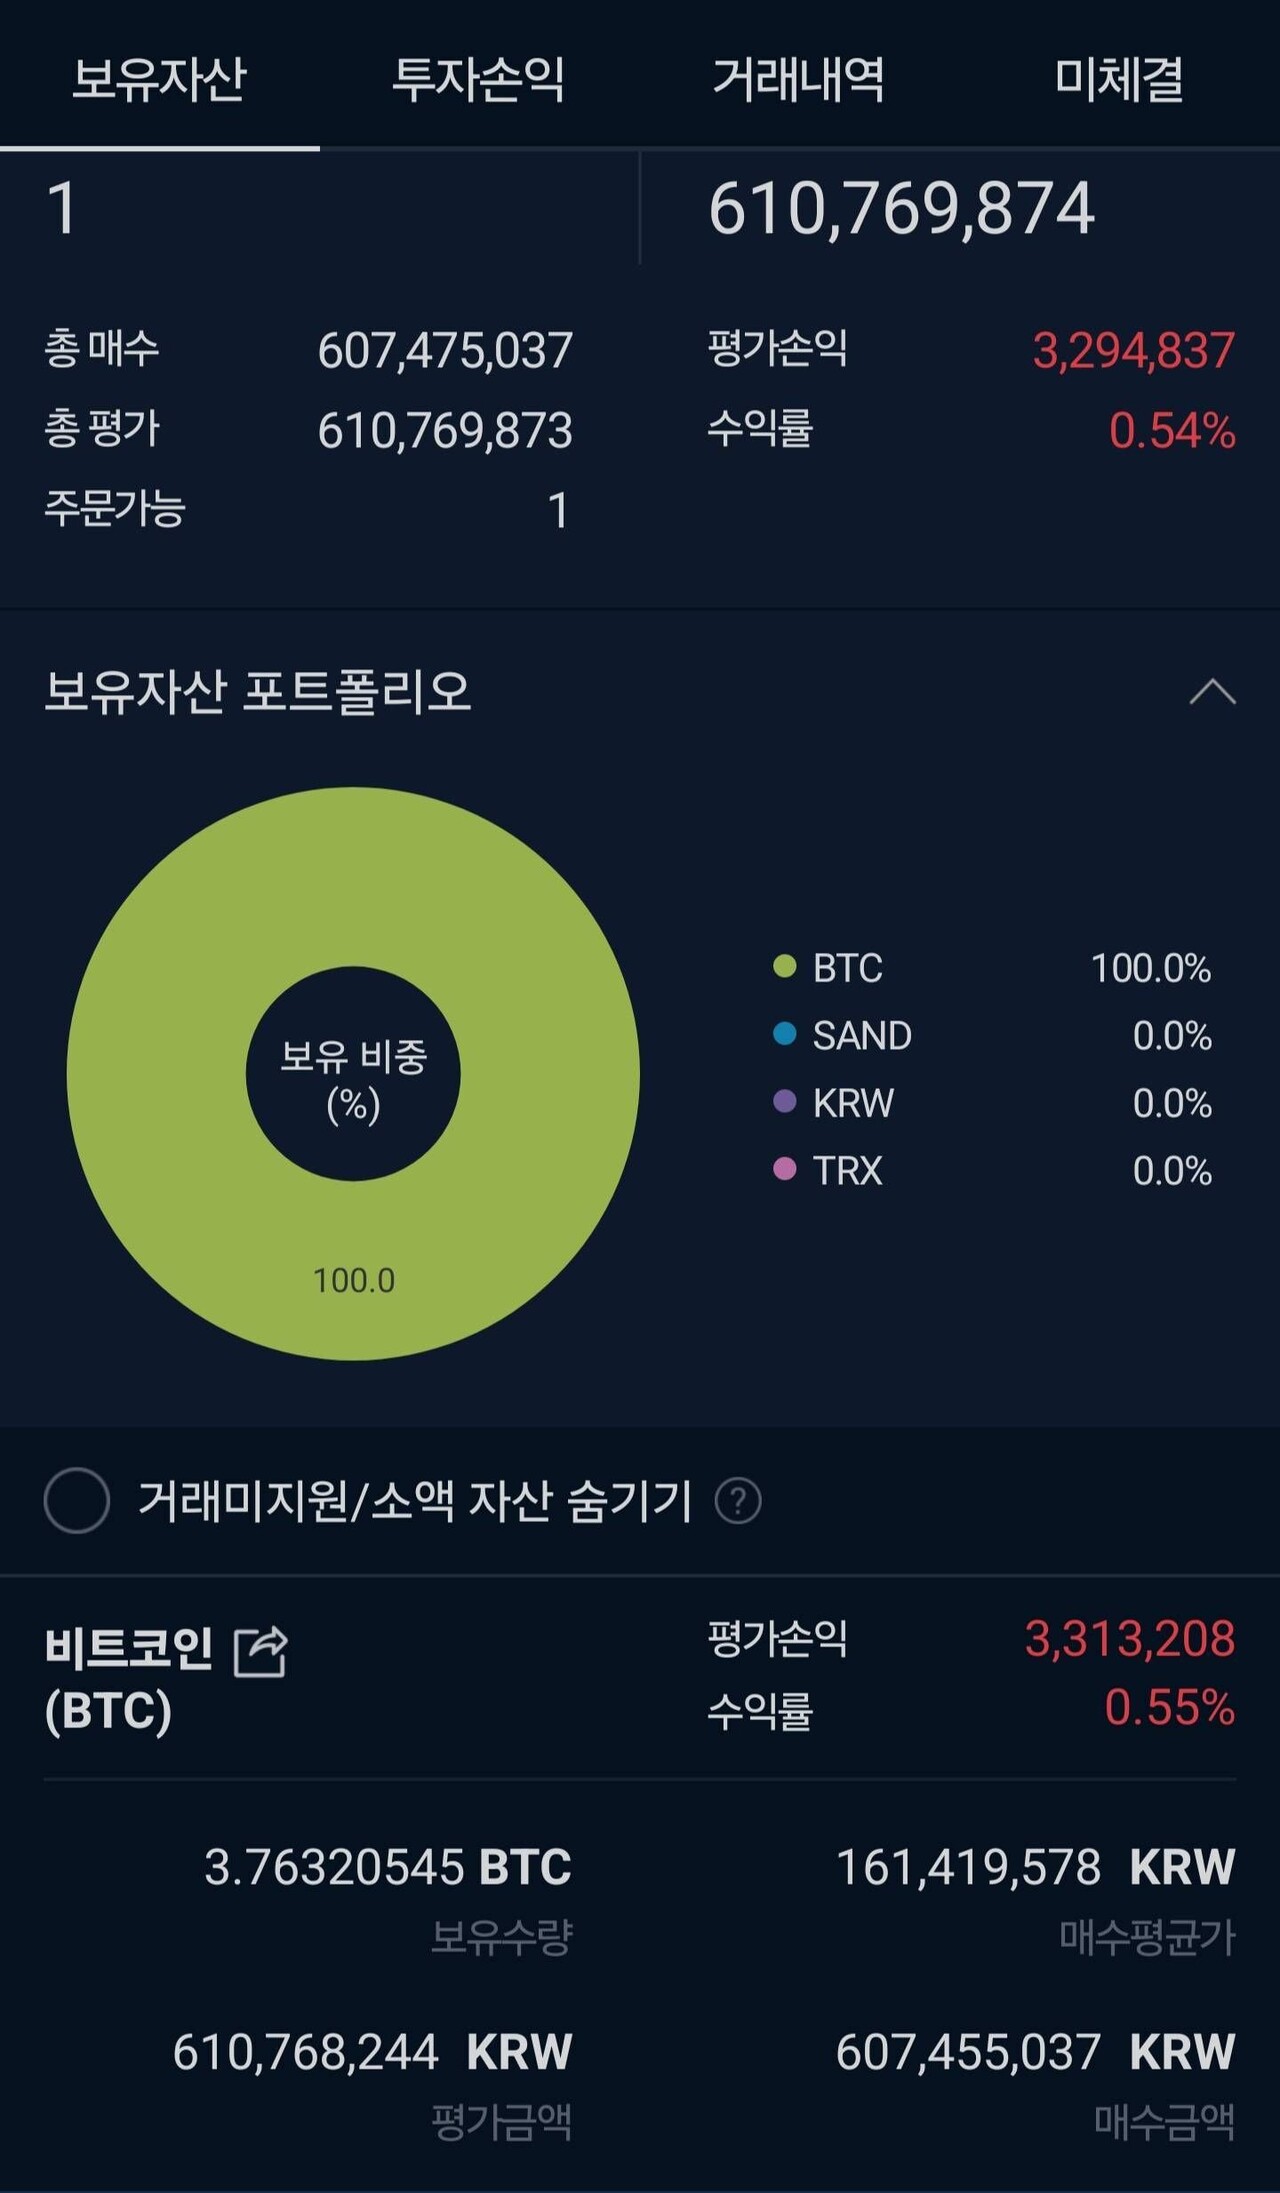Click the 보유 비중 center of the pie chart

click(355, 1082)
